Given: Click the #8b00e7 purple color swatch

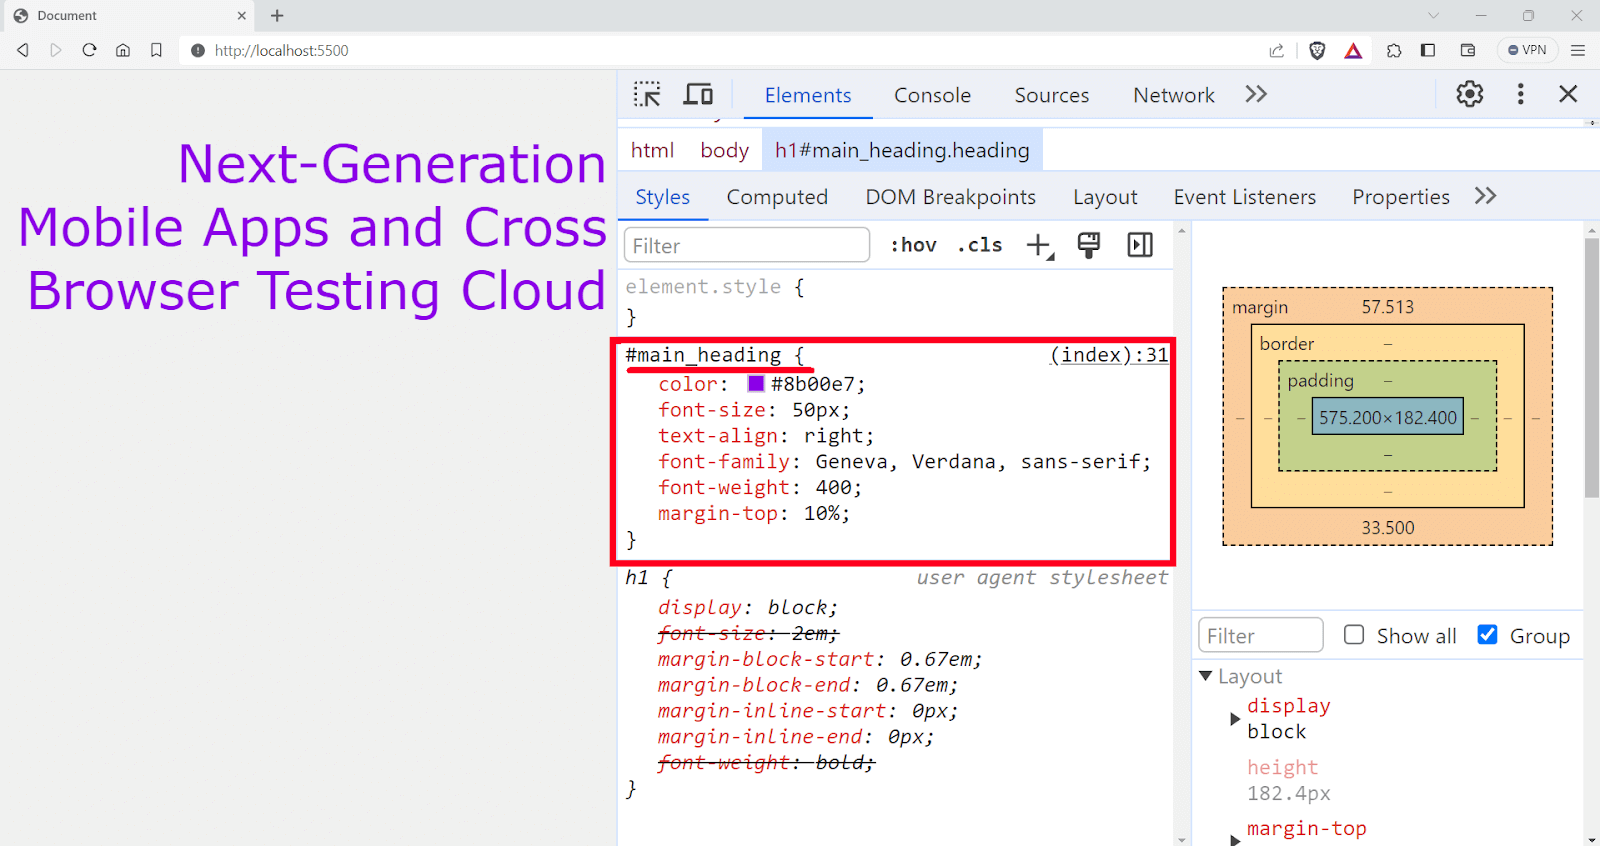Looking at the screenshot, I should (x=756, y=384).
